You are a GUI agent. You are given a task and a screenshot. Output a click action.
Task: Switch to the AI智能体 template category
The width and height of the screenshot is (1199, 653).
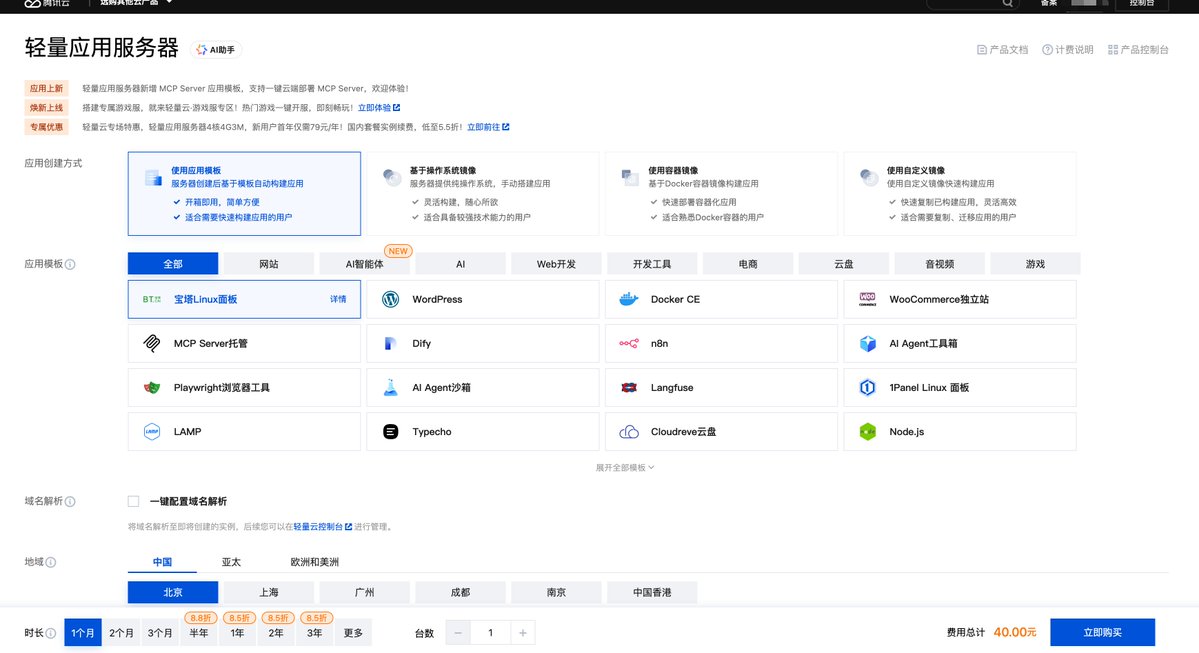point(363,262)
